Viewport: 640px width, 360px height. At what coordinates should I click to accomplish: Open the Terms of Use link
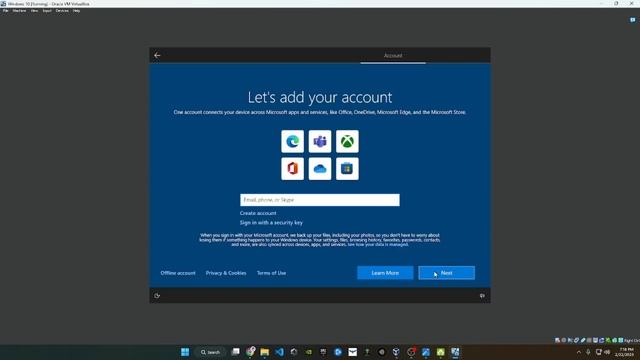271,273
